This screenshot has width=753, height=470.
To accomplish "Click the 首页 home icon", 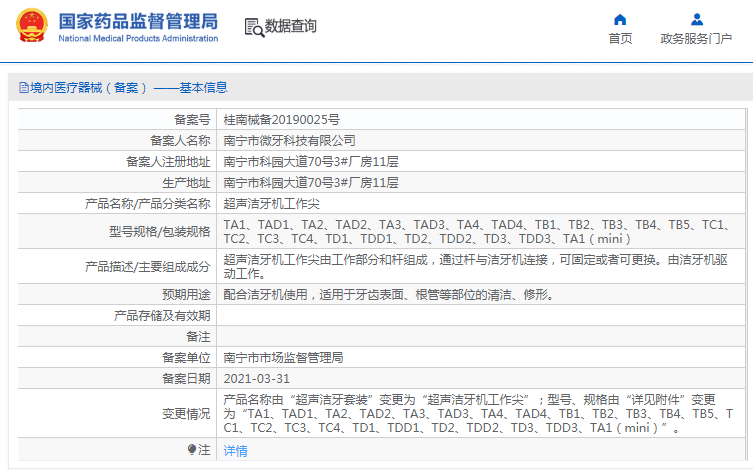I will [620, 20].
